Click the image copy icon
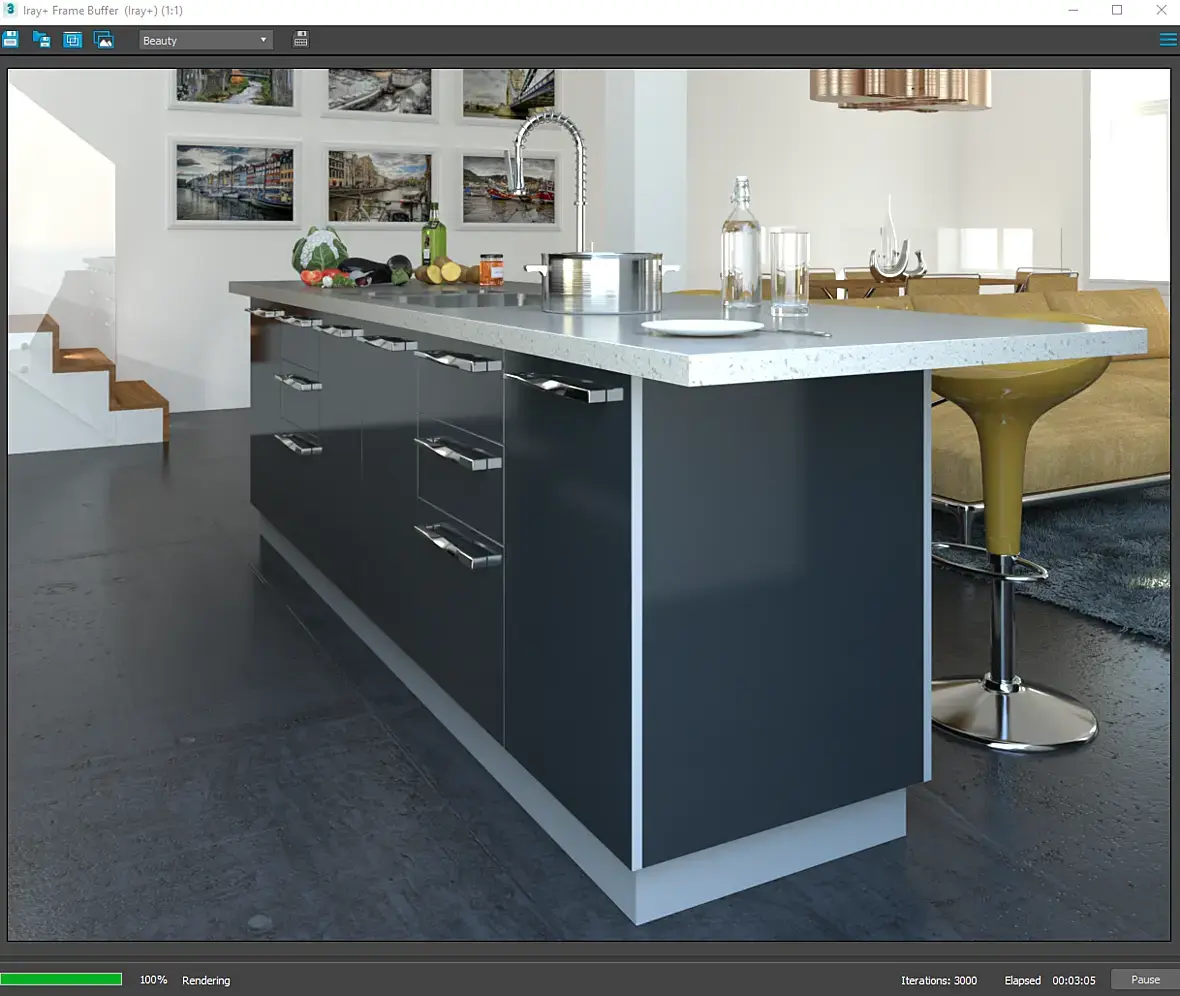 click(x=104, y=40)
